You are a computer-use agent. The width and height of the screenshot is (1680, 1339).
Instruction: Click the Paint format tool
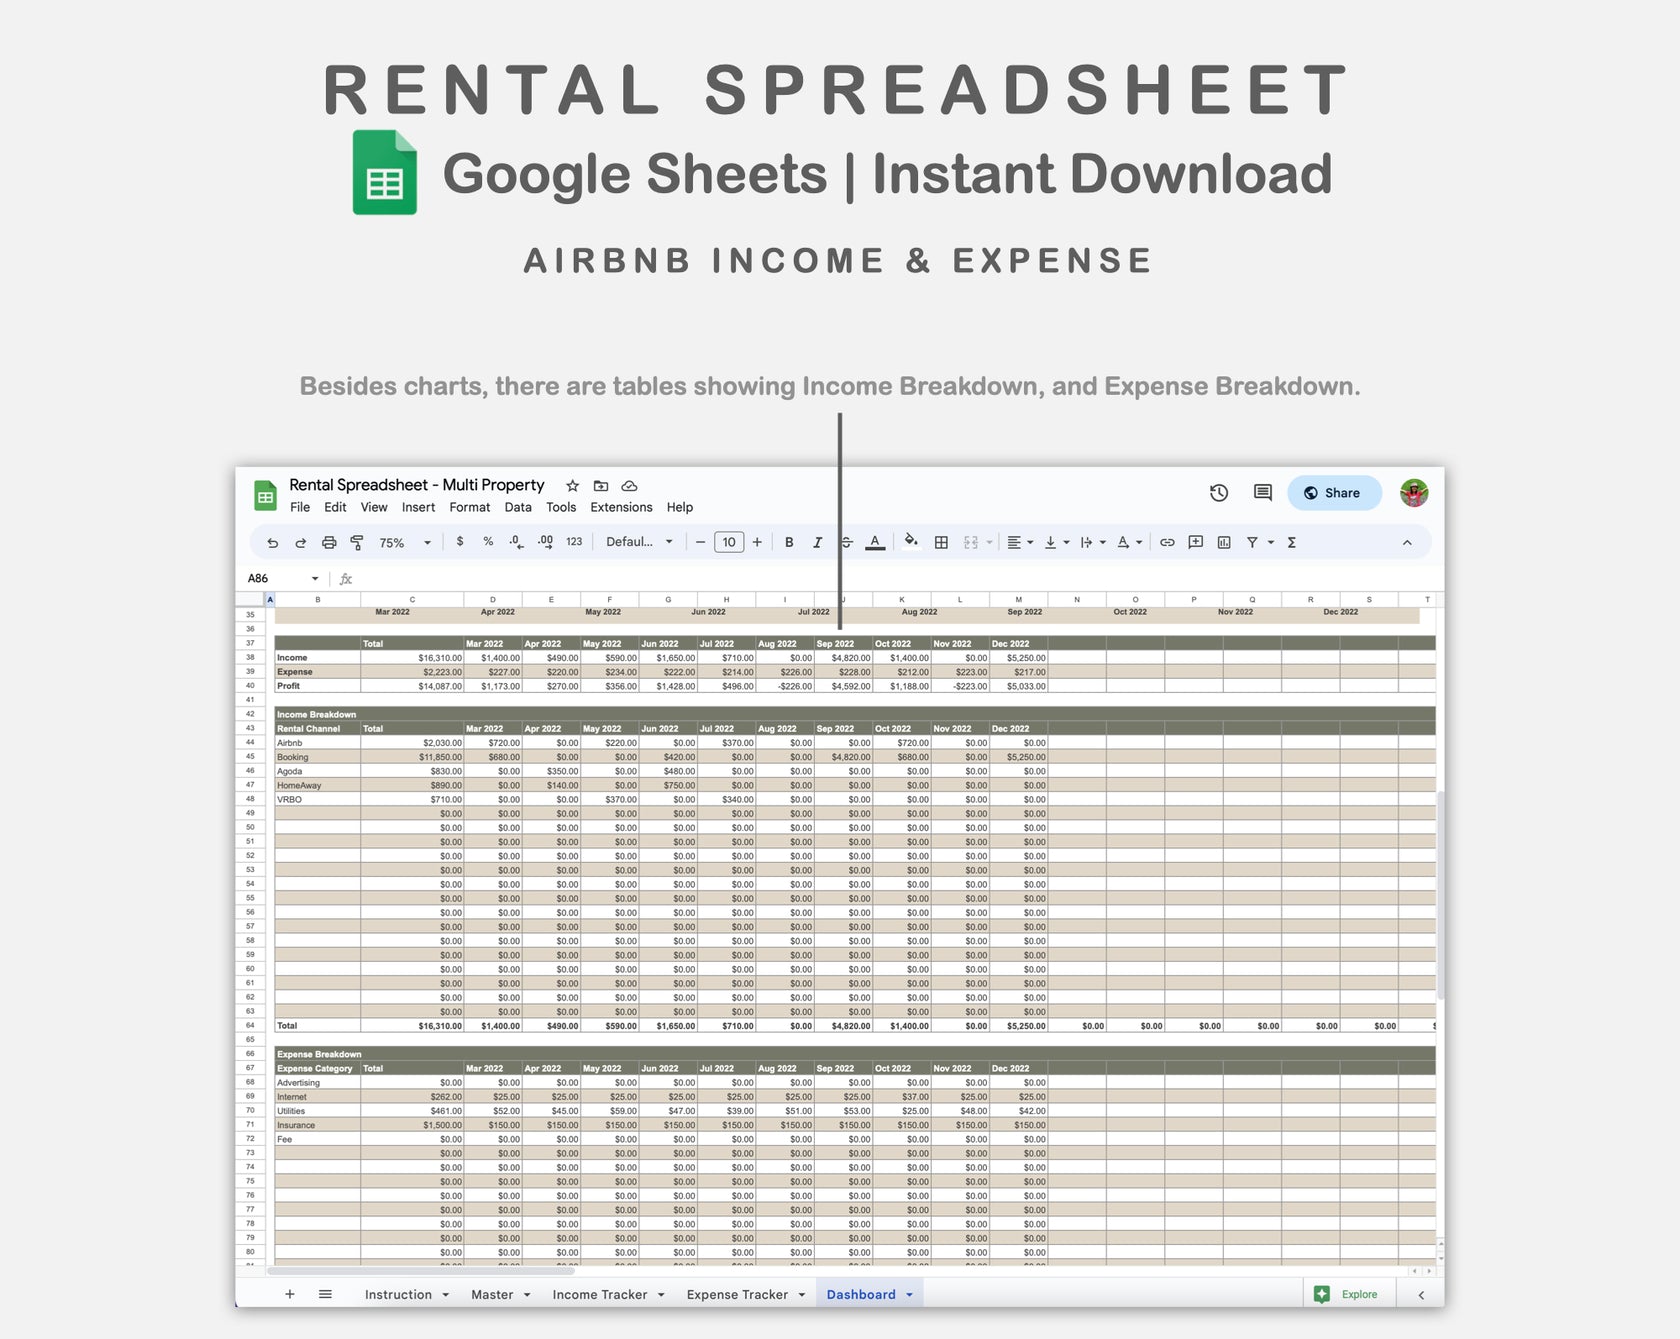click(x=356, y=542)
